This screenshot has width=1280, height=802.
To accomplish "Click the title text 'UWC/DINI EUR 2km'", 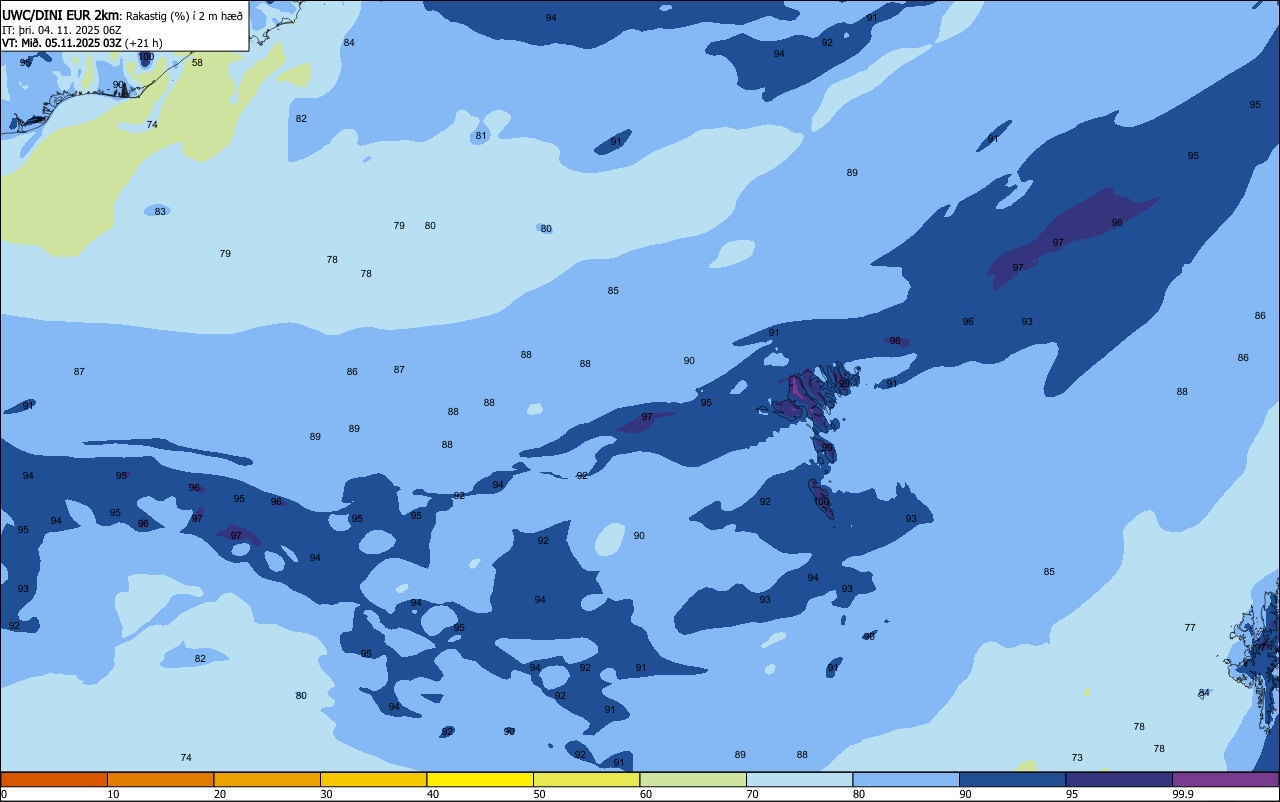I will 60,14.
